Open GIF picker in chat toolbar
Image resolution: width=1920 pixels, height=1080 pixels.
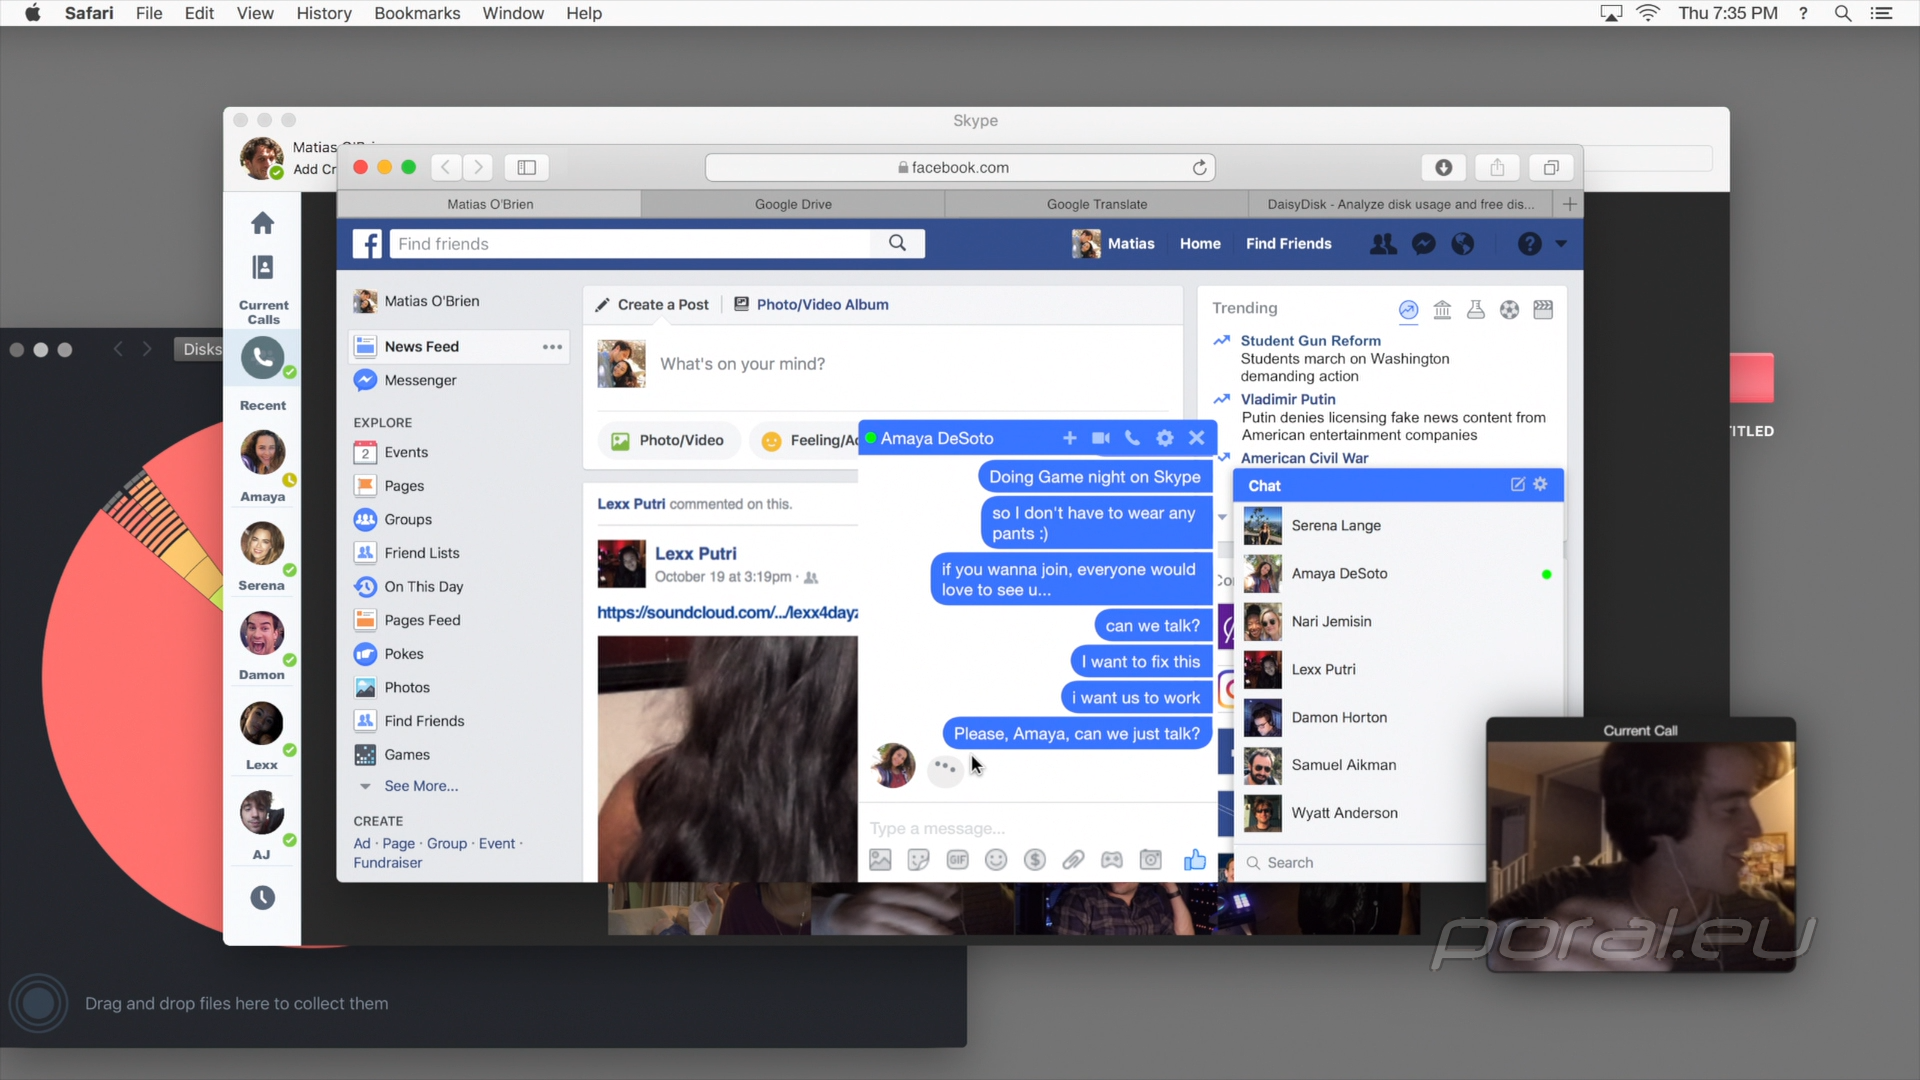click(957, 860)
